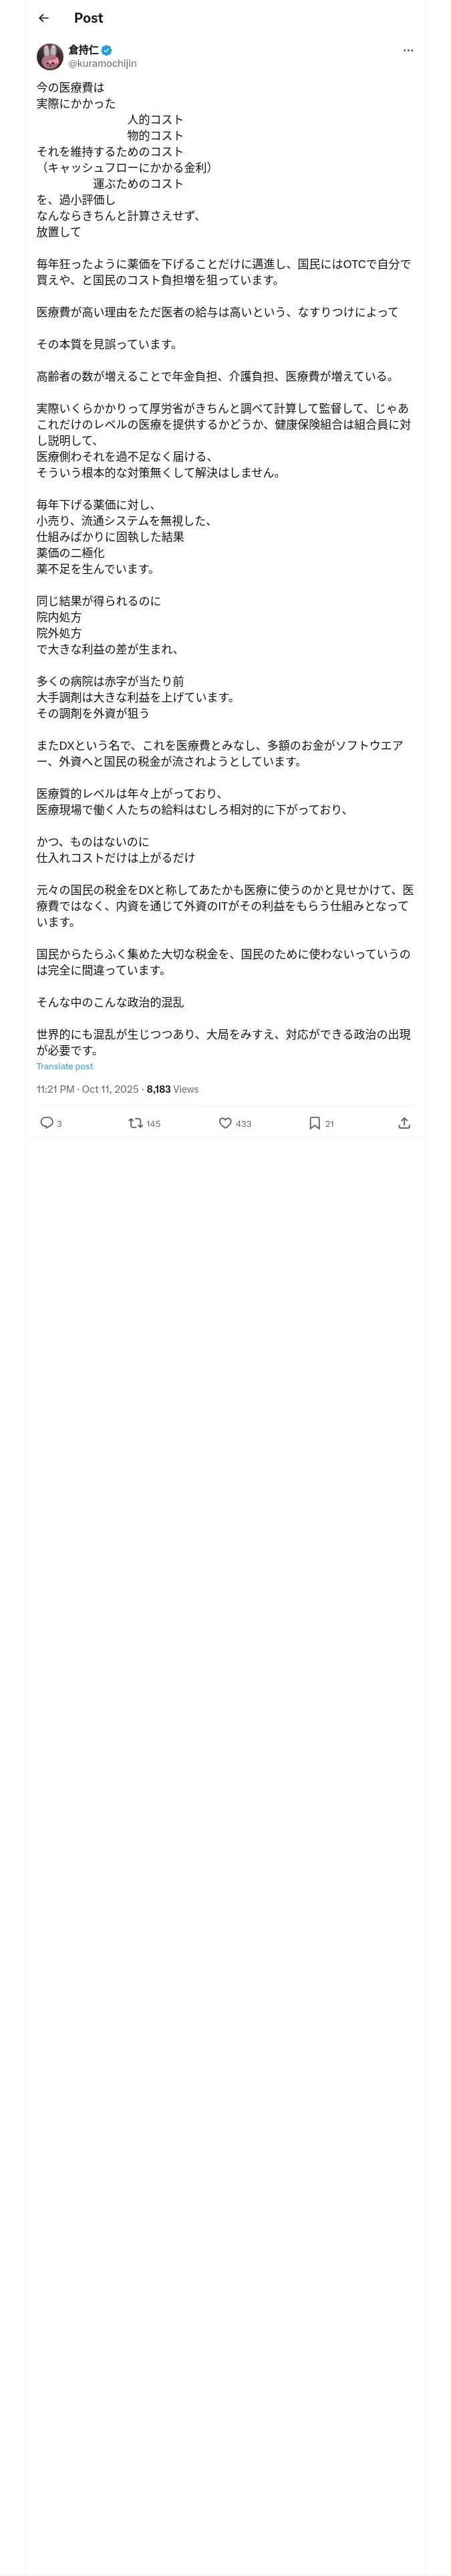
Task: Click the blue verified badge
Action: pyautogui.click(x=106, y=49)
